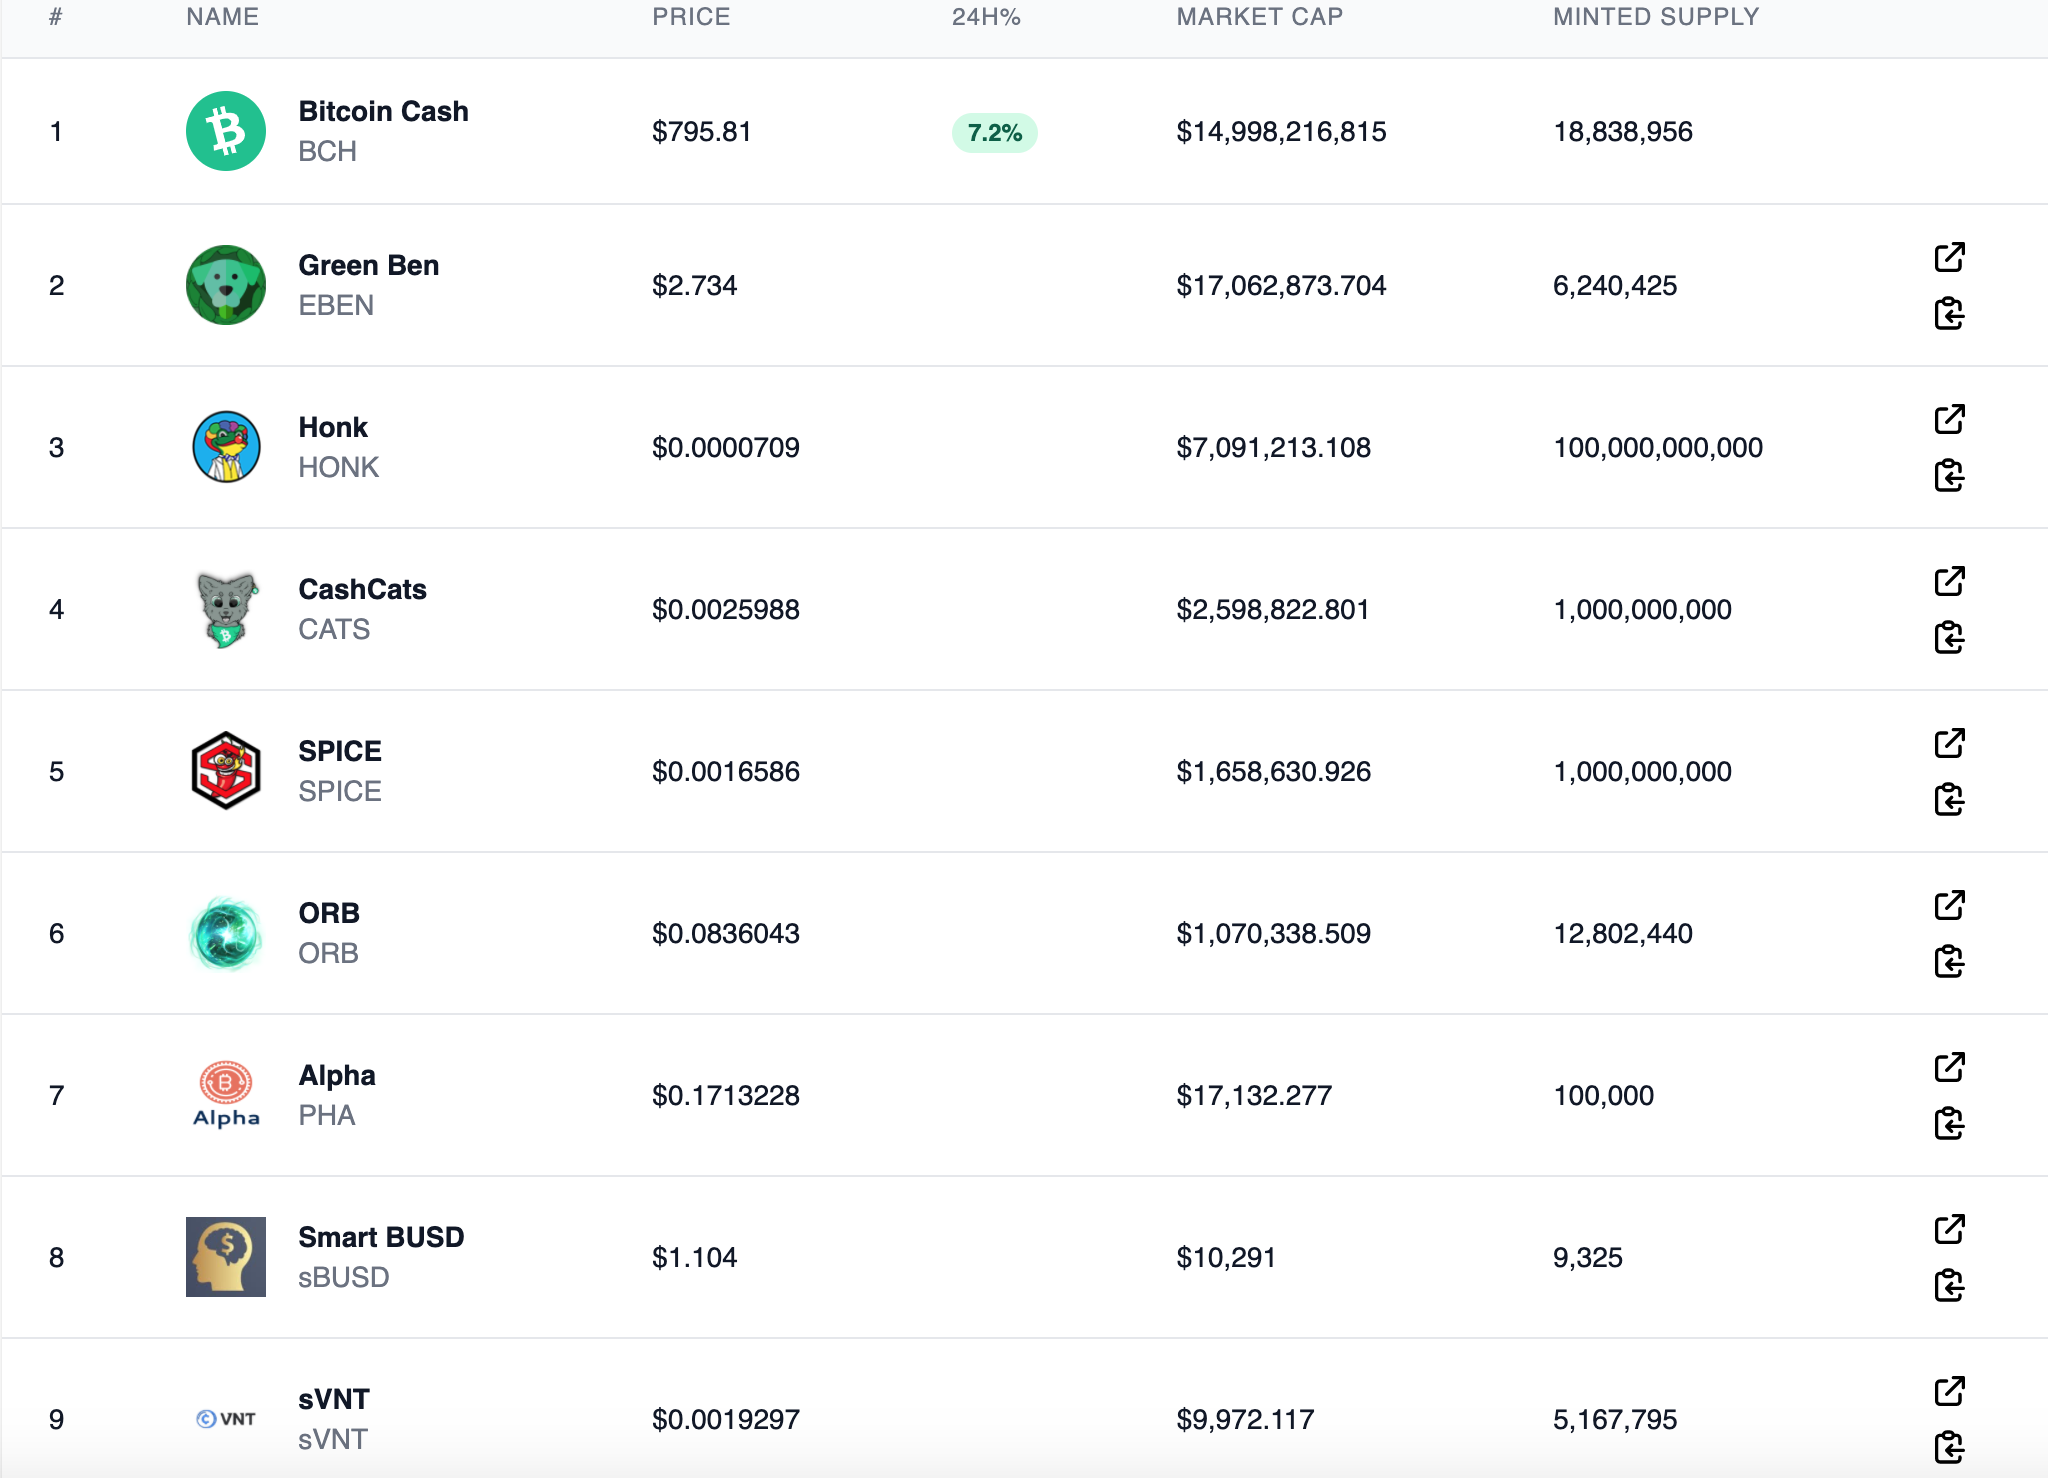This screenshot has width=2048, height=1478.
Task: Click the Bitcoin Cash logo
Action: coord(226,131)
